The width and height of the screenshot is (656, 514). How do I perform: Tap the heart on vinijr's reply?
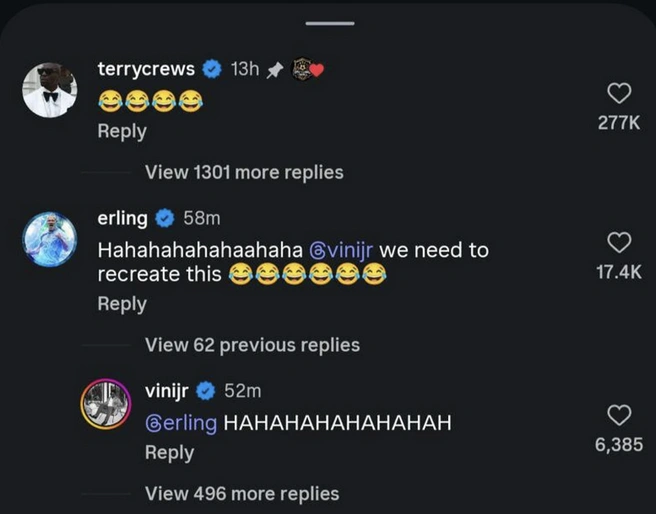(x=619, y=415)
